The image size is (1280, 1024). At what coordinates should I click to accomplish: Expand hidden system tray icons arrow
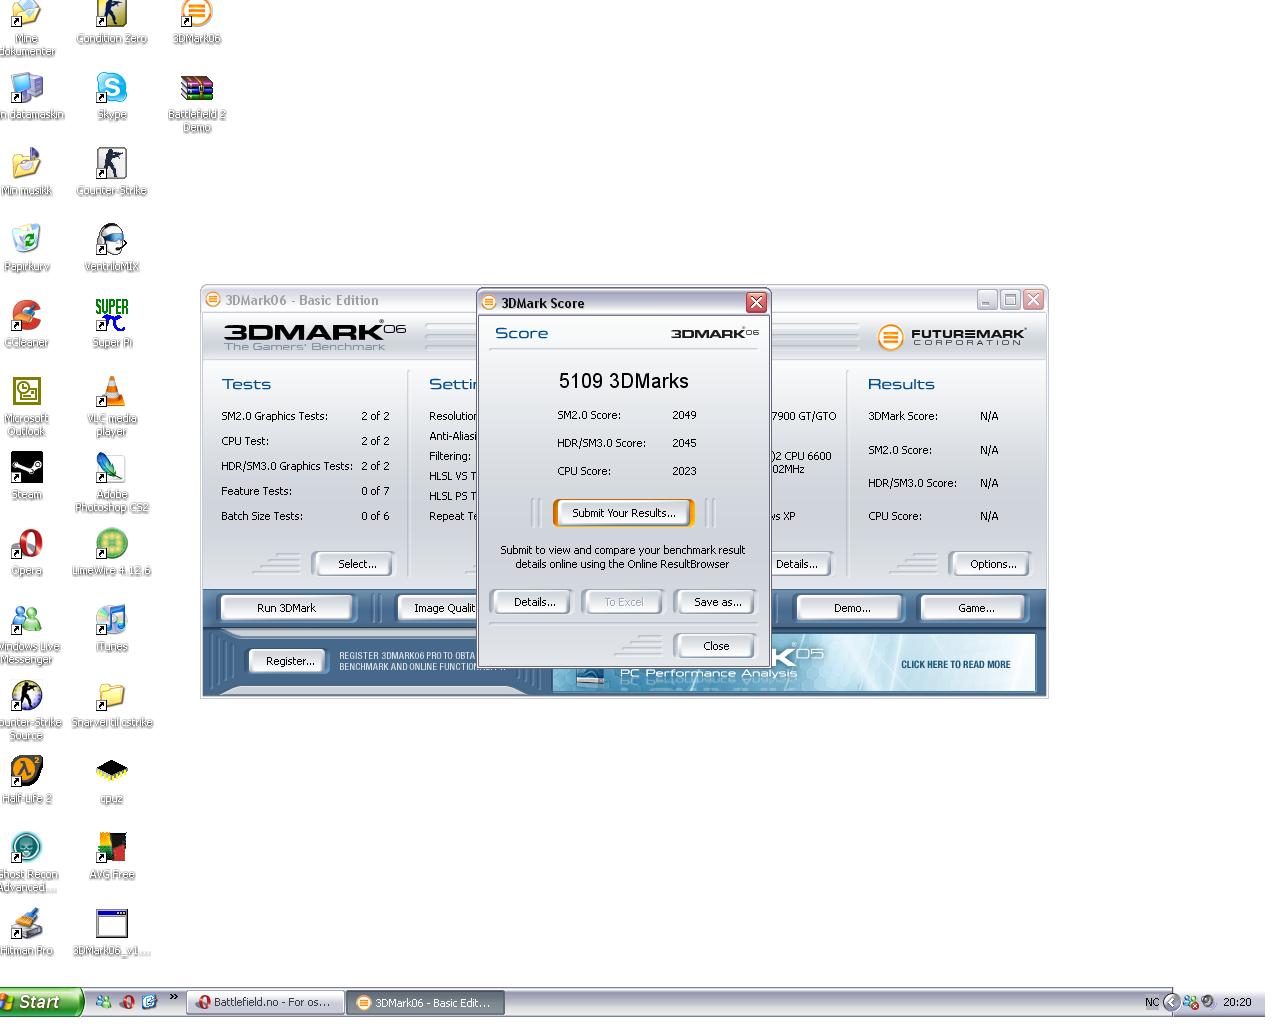[1171, 1002]
